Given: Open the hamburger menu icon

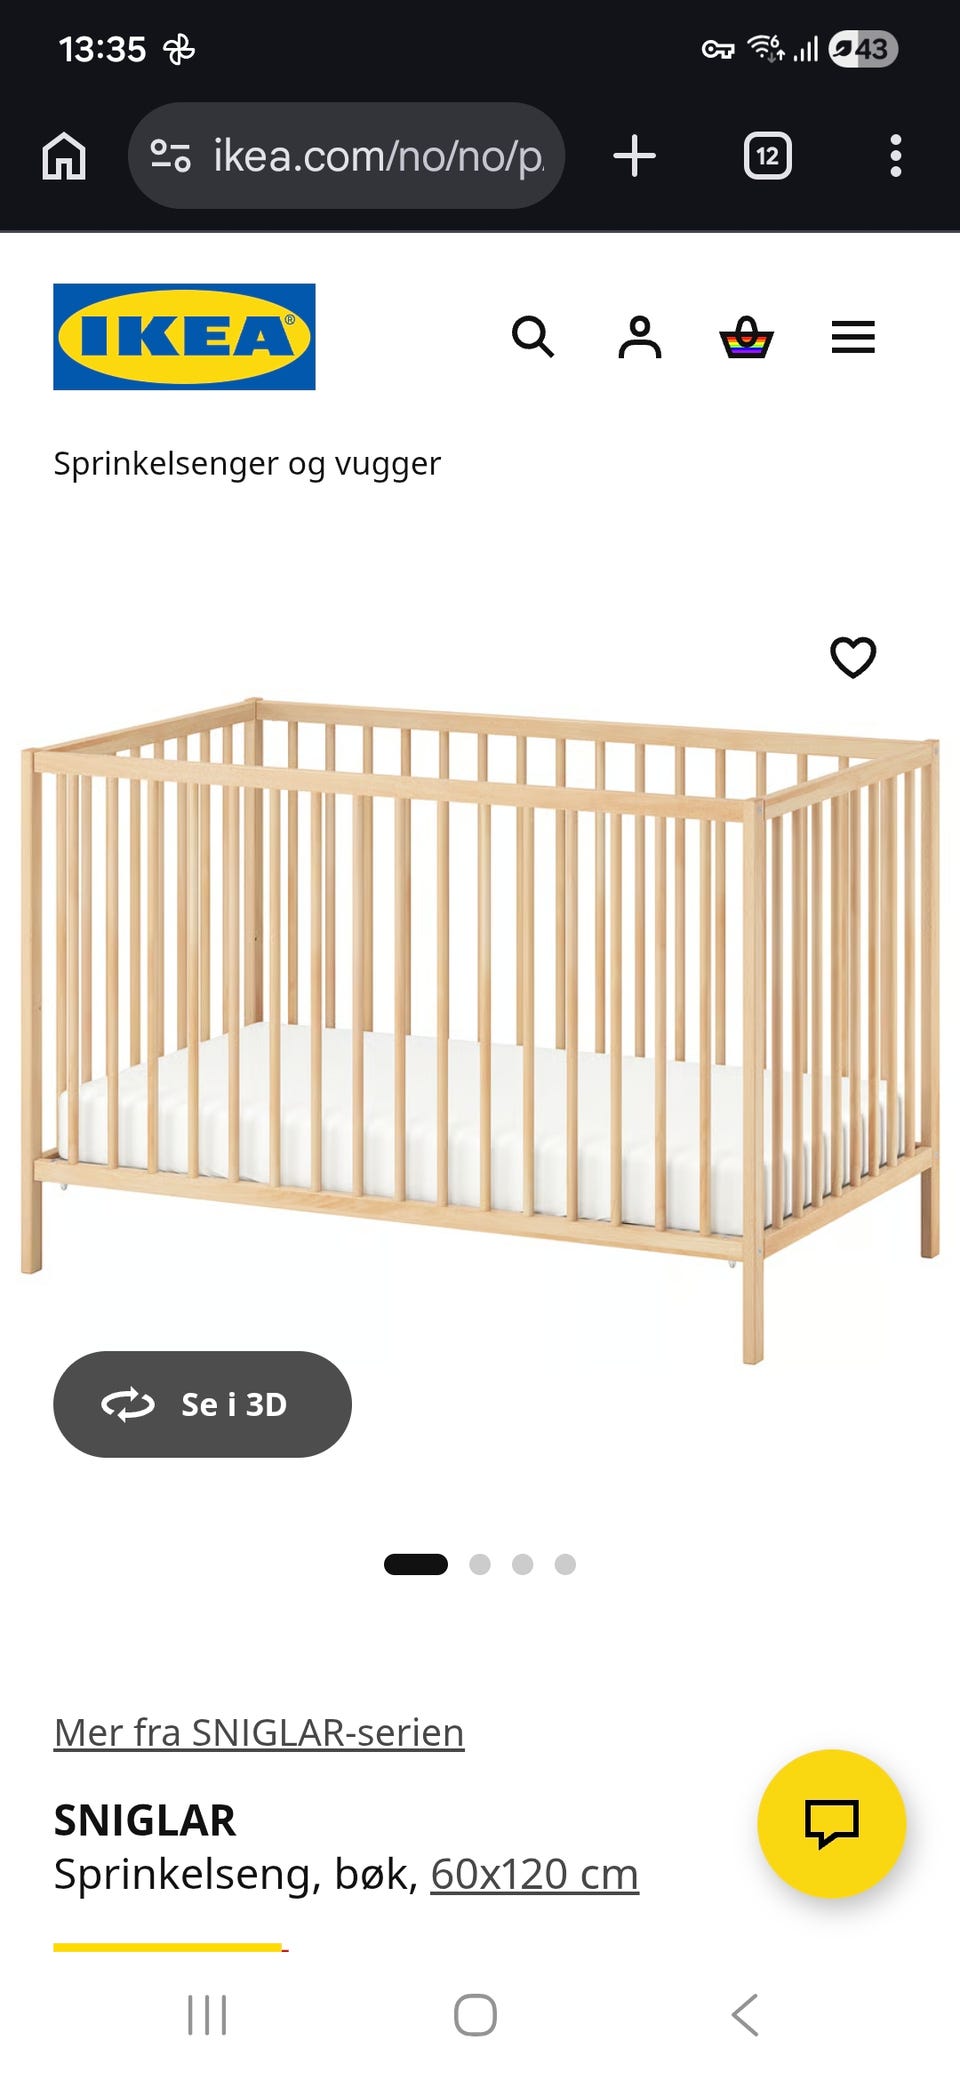Looking at the screenshot, I should click(x=853, y=337).
